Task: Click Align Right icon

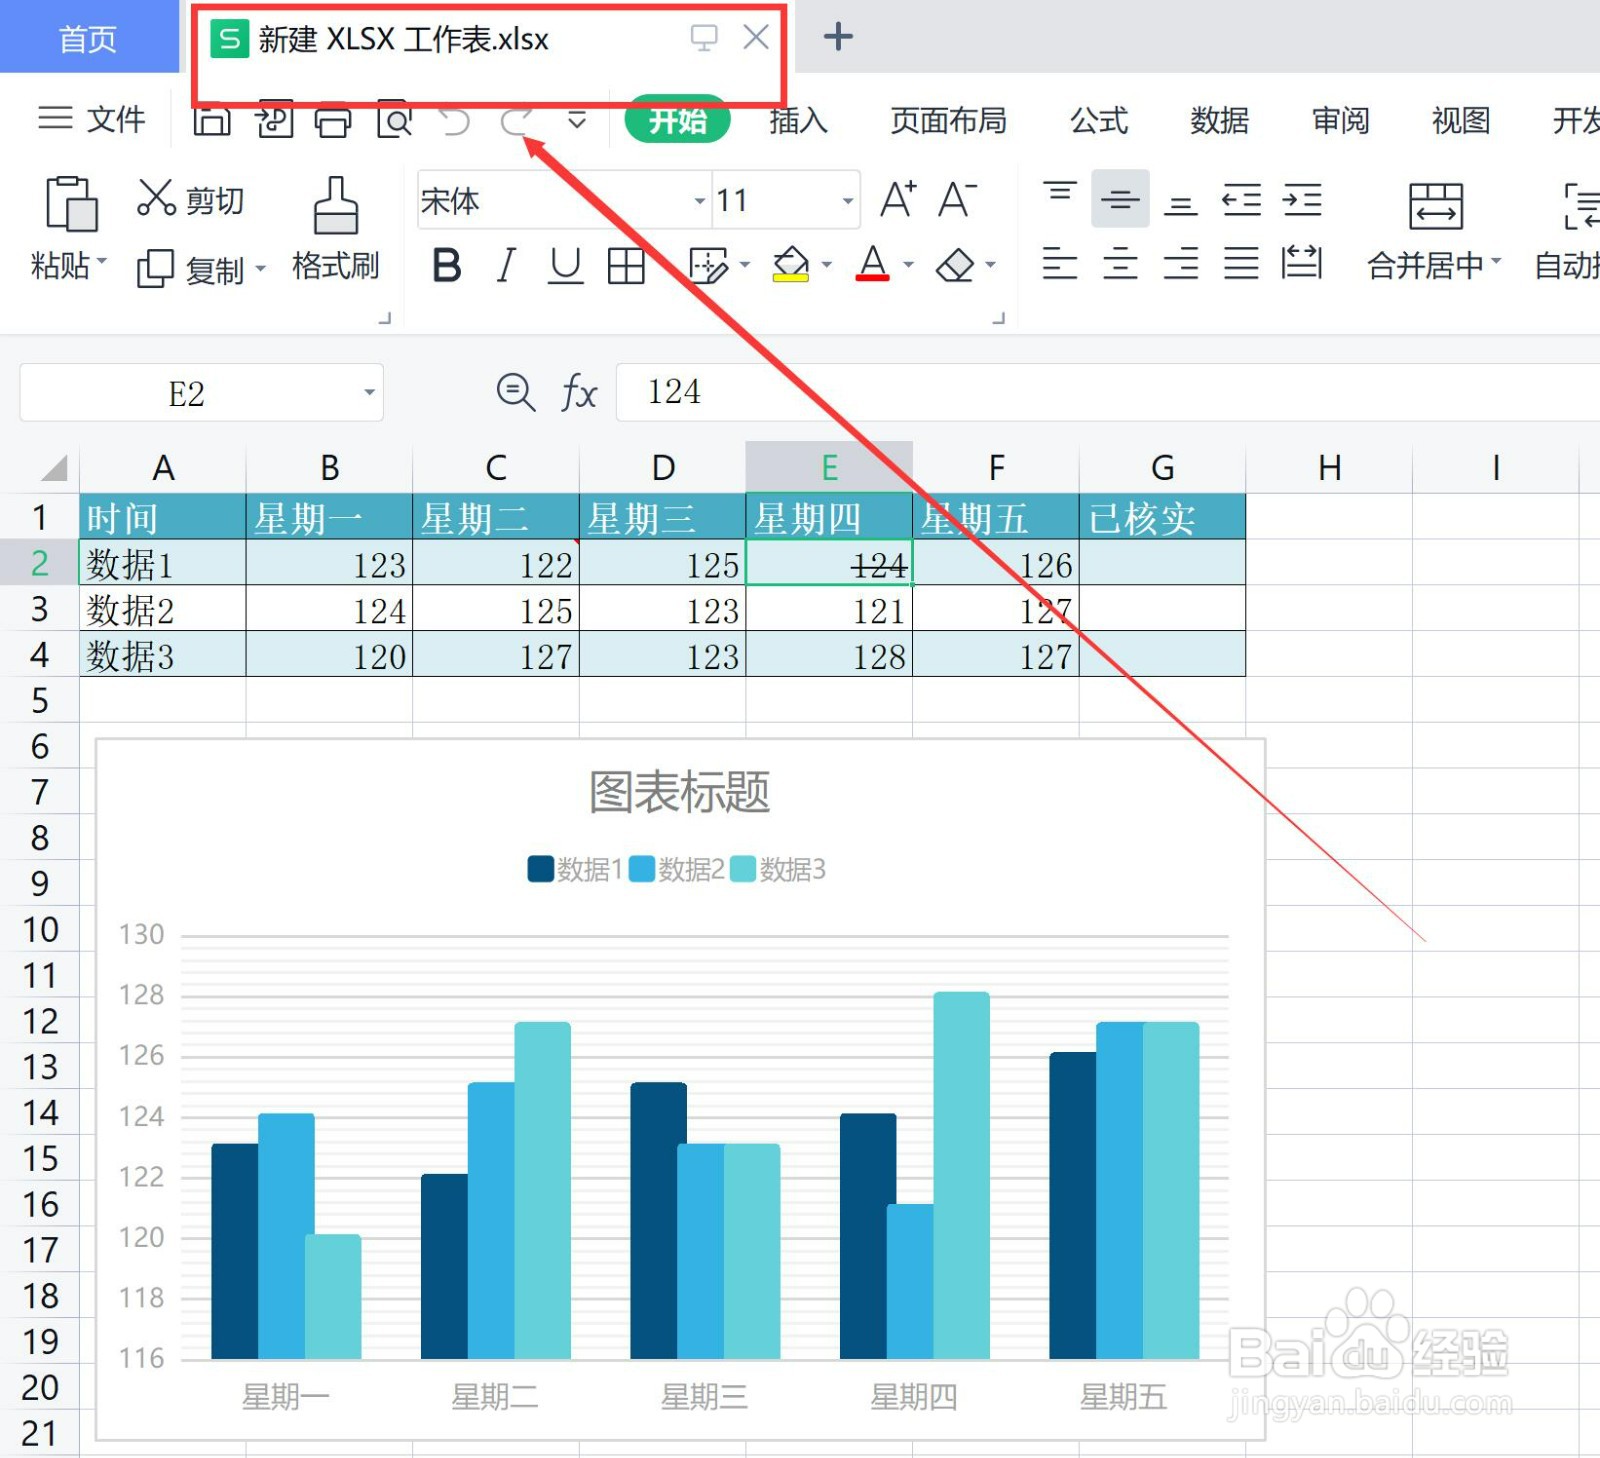Action: point(1181,264)
